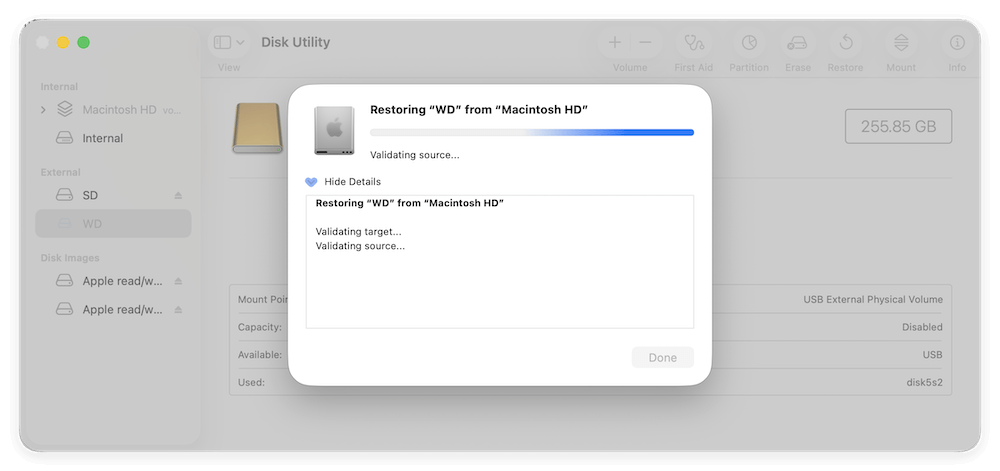The height and width of the screenshot is (471, 1000).
Task: Remove volume with minus icon
Action: point(645,43)
